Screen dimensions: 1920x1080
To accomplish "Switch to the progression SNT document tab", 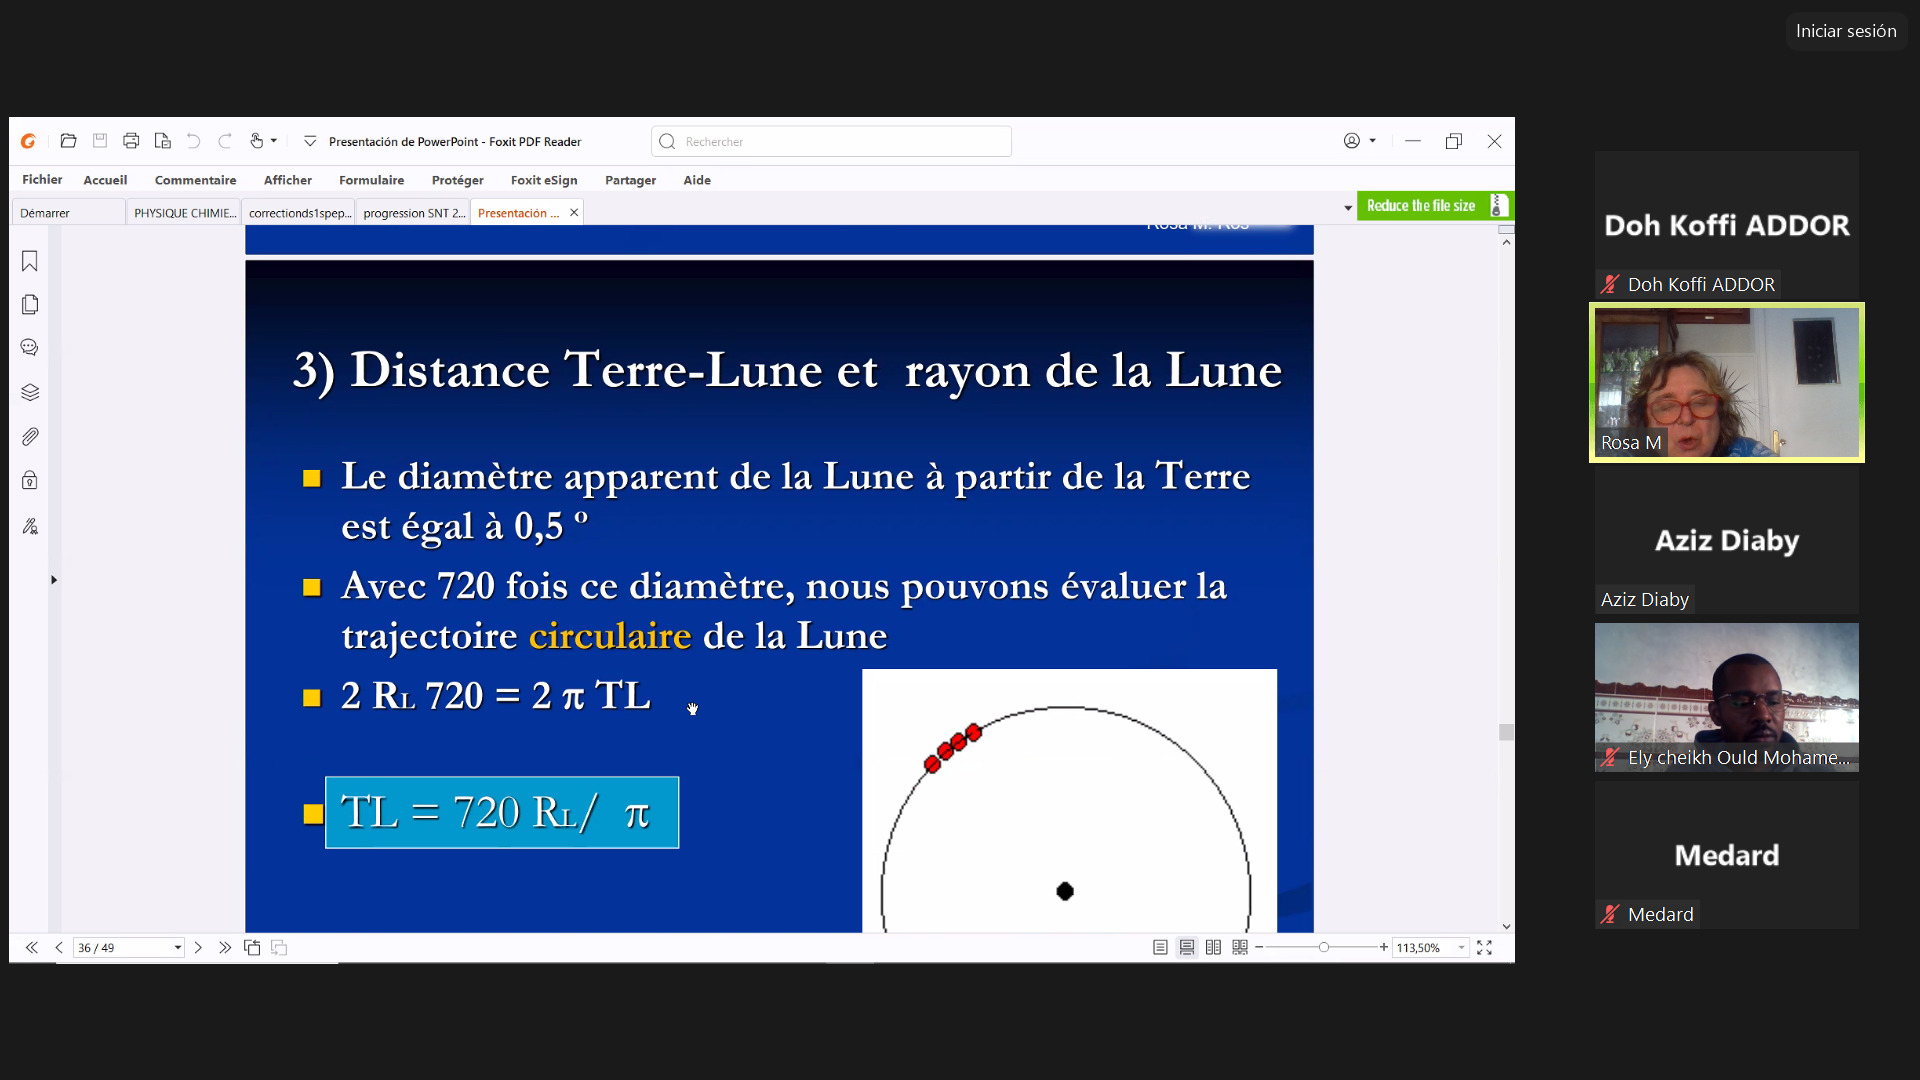I will click(x=414, y=213).
